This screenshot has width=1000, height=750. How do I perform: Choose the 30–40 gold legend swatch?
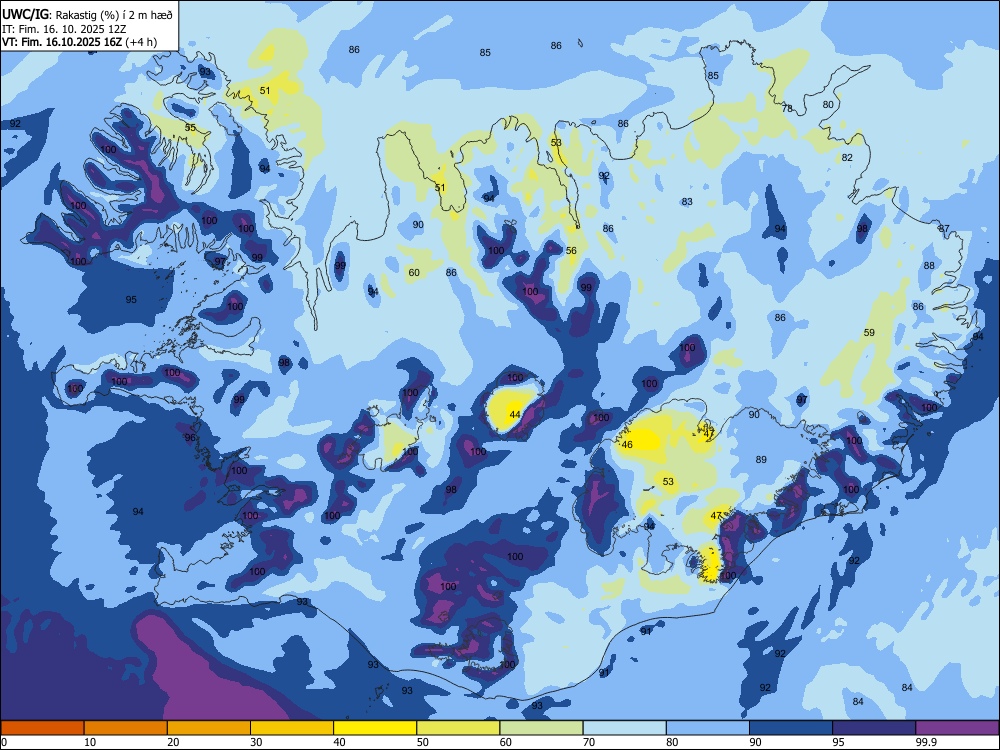click(292, 728)
